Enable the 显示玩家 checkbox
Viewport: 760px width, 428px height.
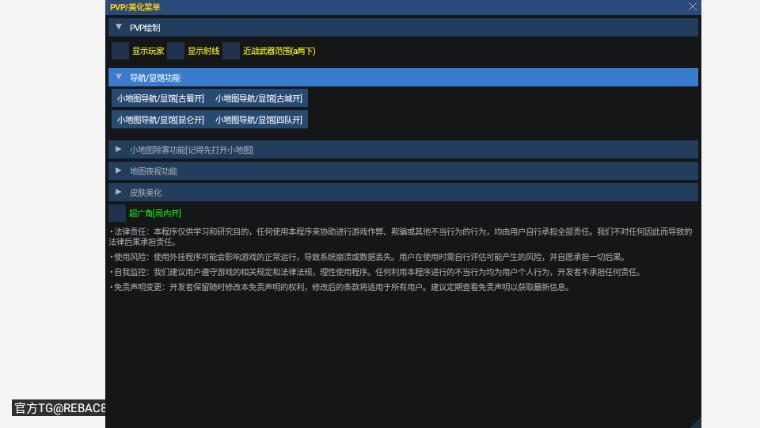pos(120,51)
